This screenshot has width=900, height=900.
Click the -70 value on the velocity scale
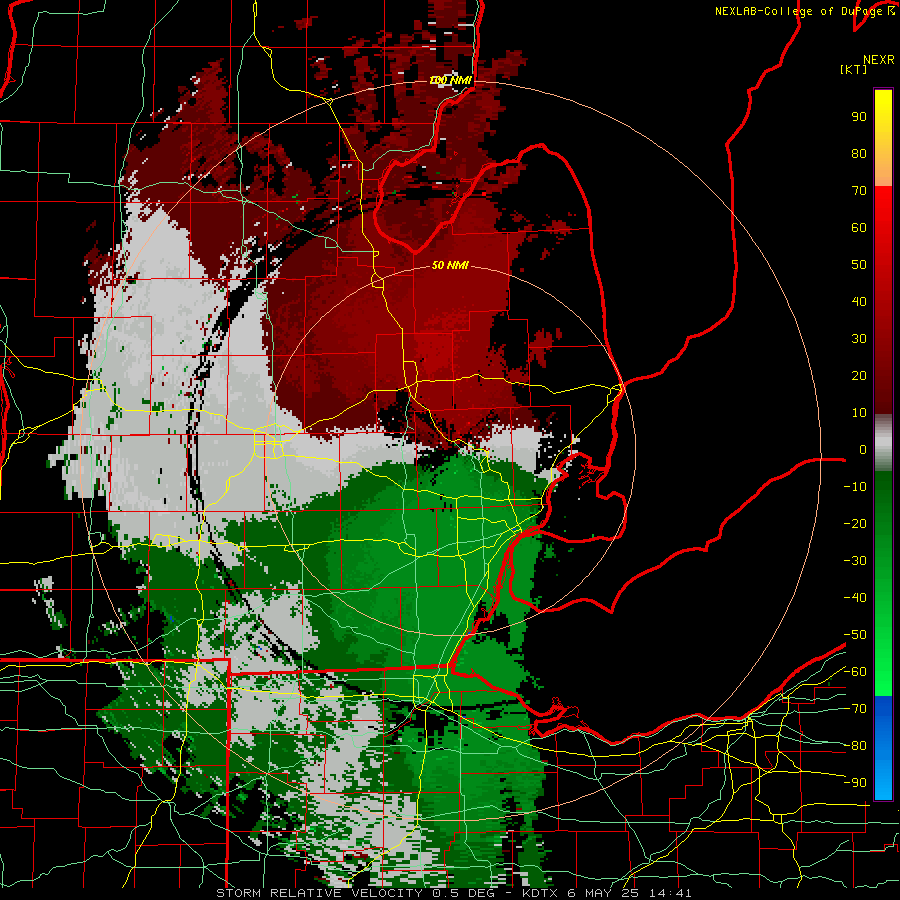point(855,709)
